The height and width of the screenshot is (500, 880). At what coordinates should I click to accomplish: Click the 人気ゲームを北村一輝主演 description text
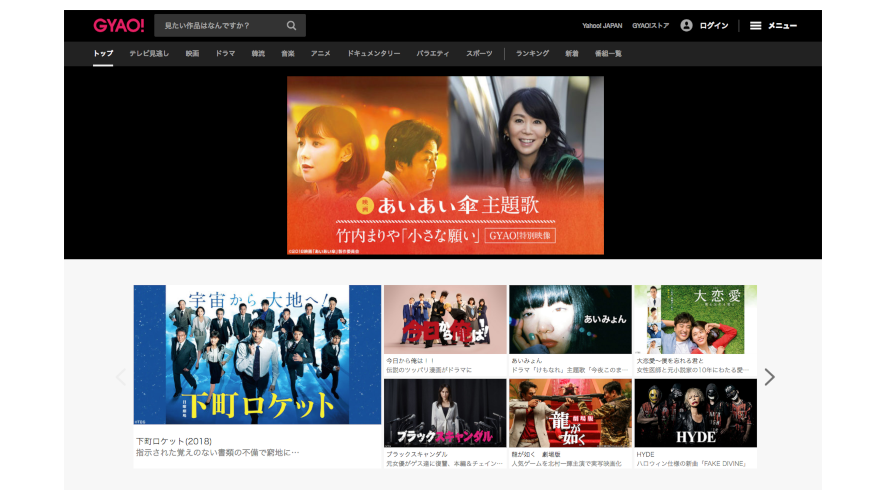pyautogui.click(x=566, y=464)
